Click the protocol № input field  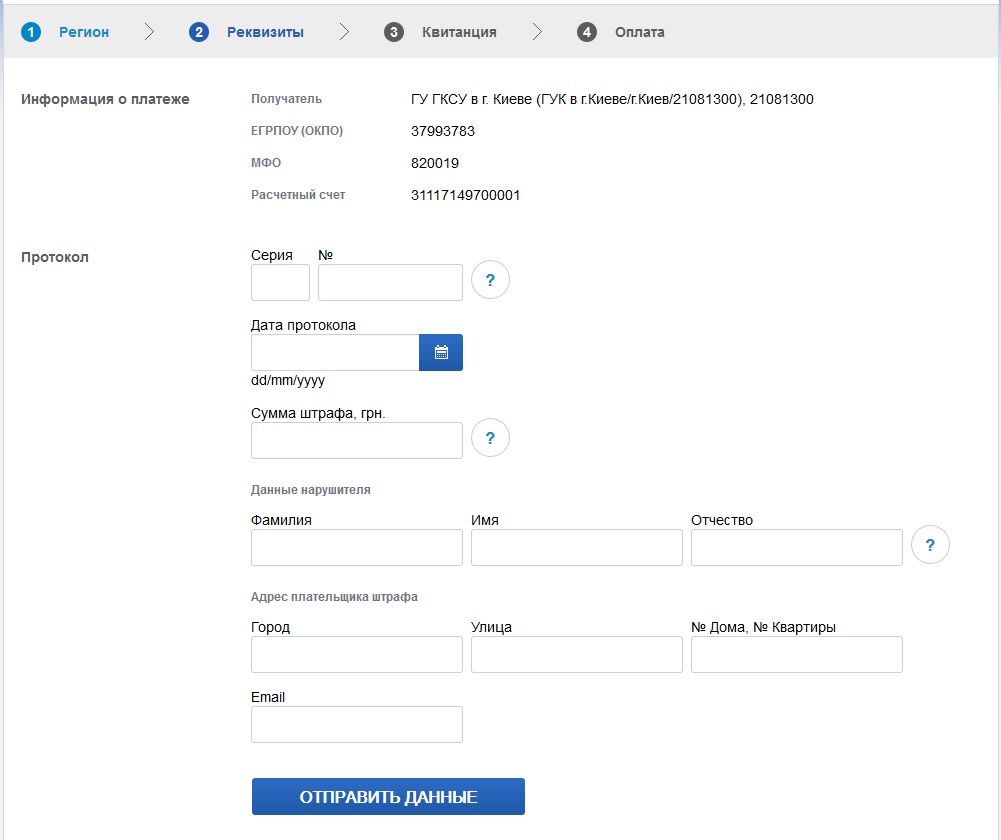coord(390,283)
